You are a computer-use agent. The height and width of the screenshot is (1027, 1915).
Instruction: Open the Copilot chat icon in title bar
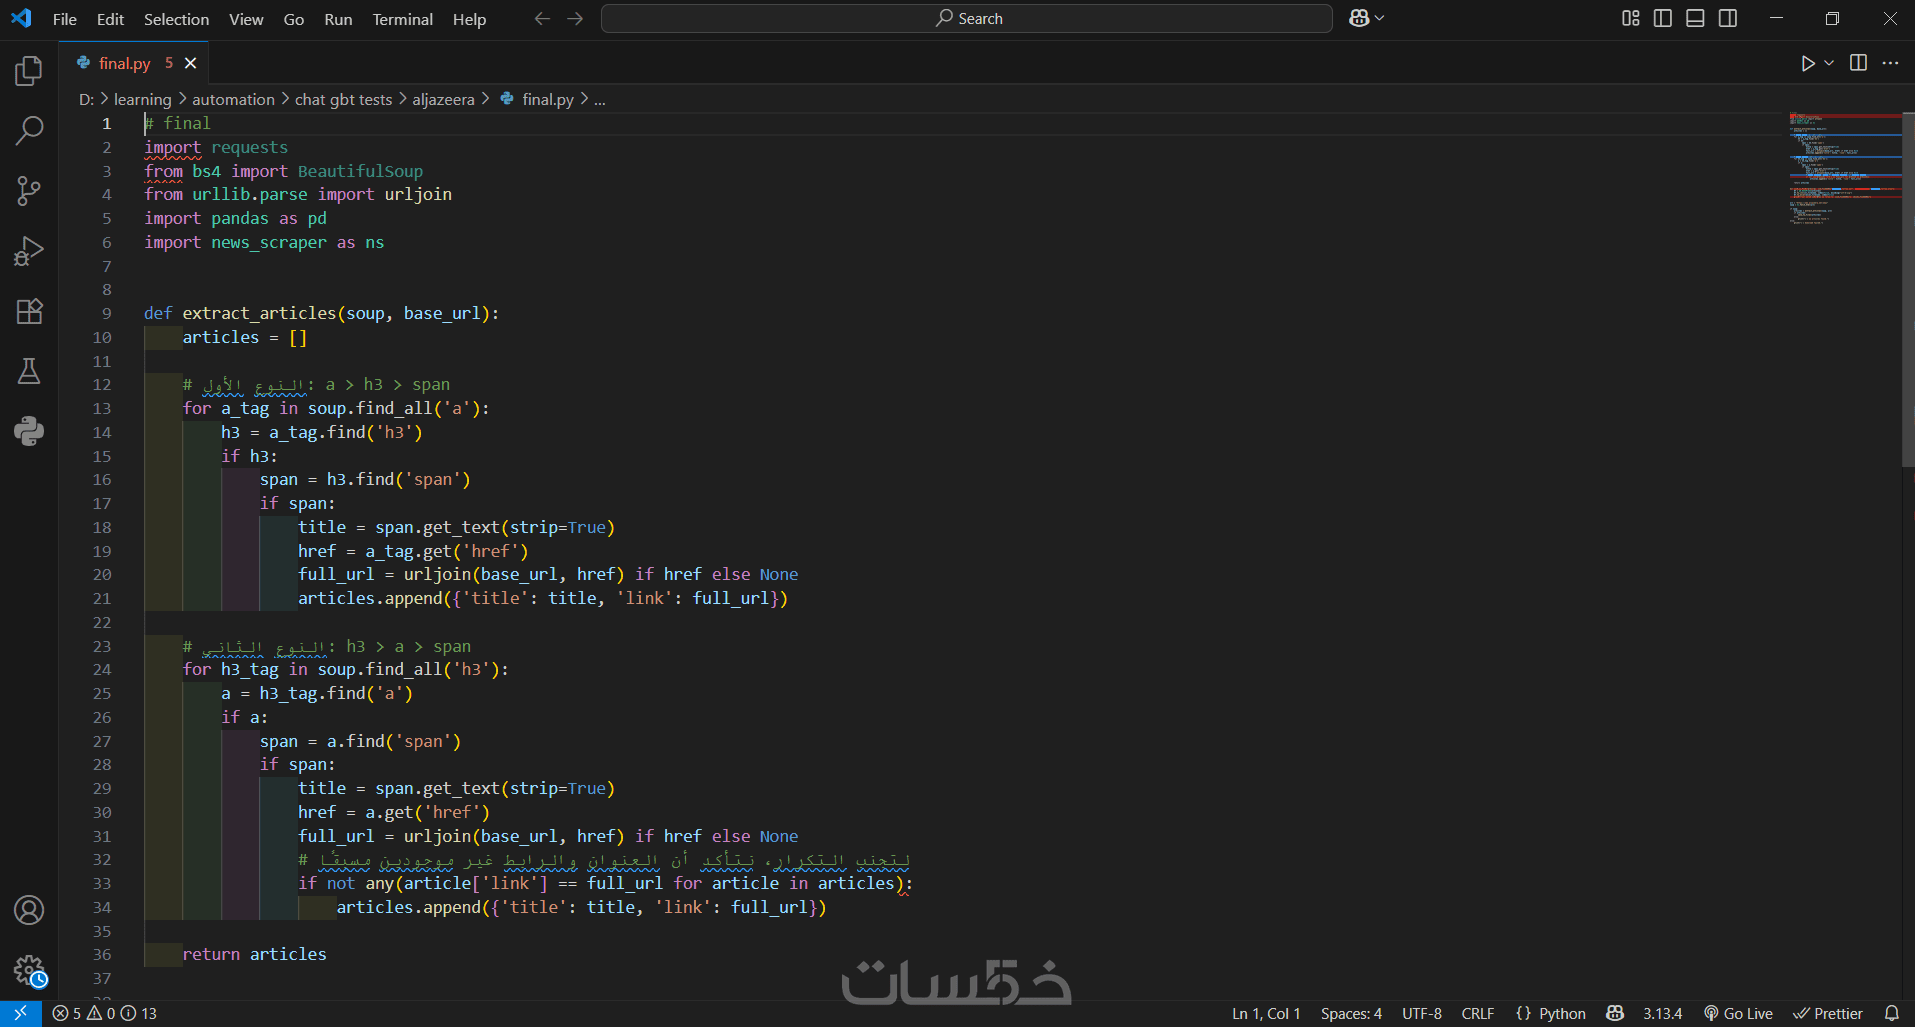(x=1359, y=18)
